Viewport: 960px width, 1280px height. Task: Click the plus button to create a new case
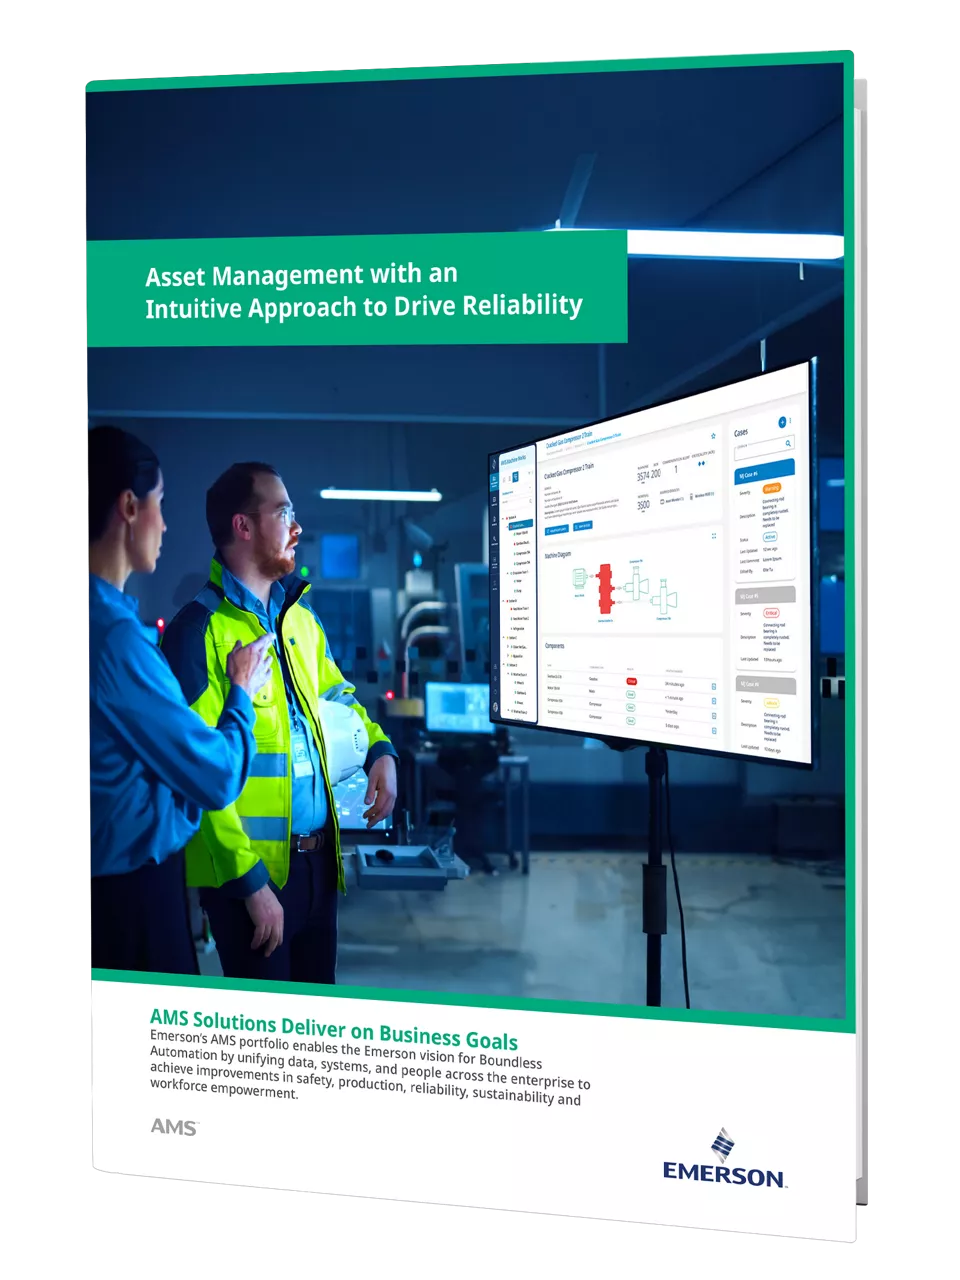pos(782,422)
